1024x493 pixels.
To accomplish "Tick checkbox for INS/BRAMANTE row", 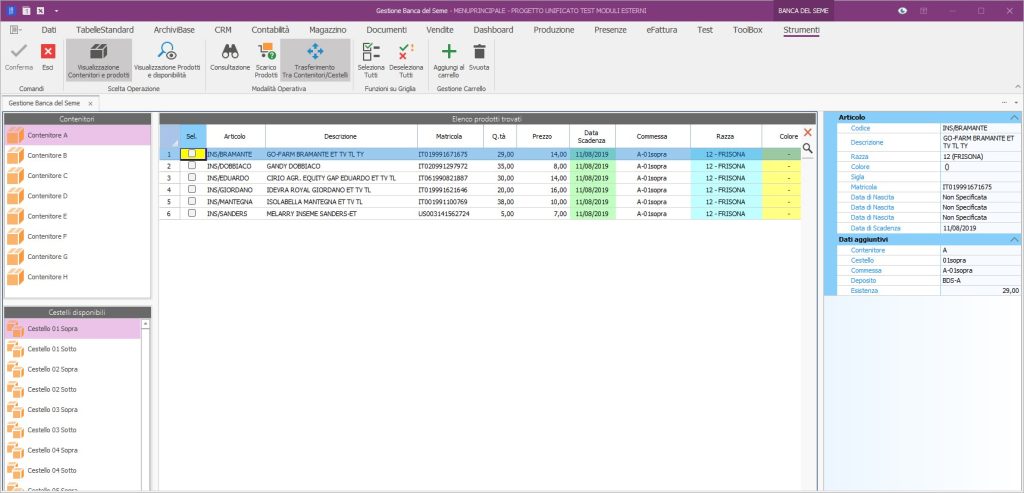I will coord(192,153).
